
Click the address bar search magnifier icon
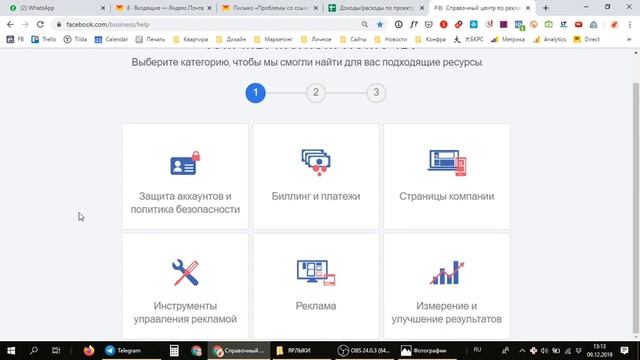(364, 24)
